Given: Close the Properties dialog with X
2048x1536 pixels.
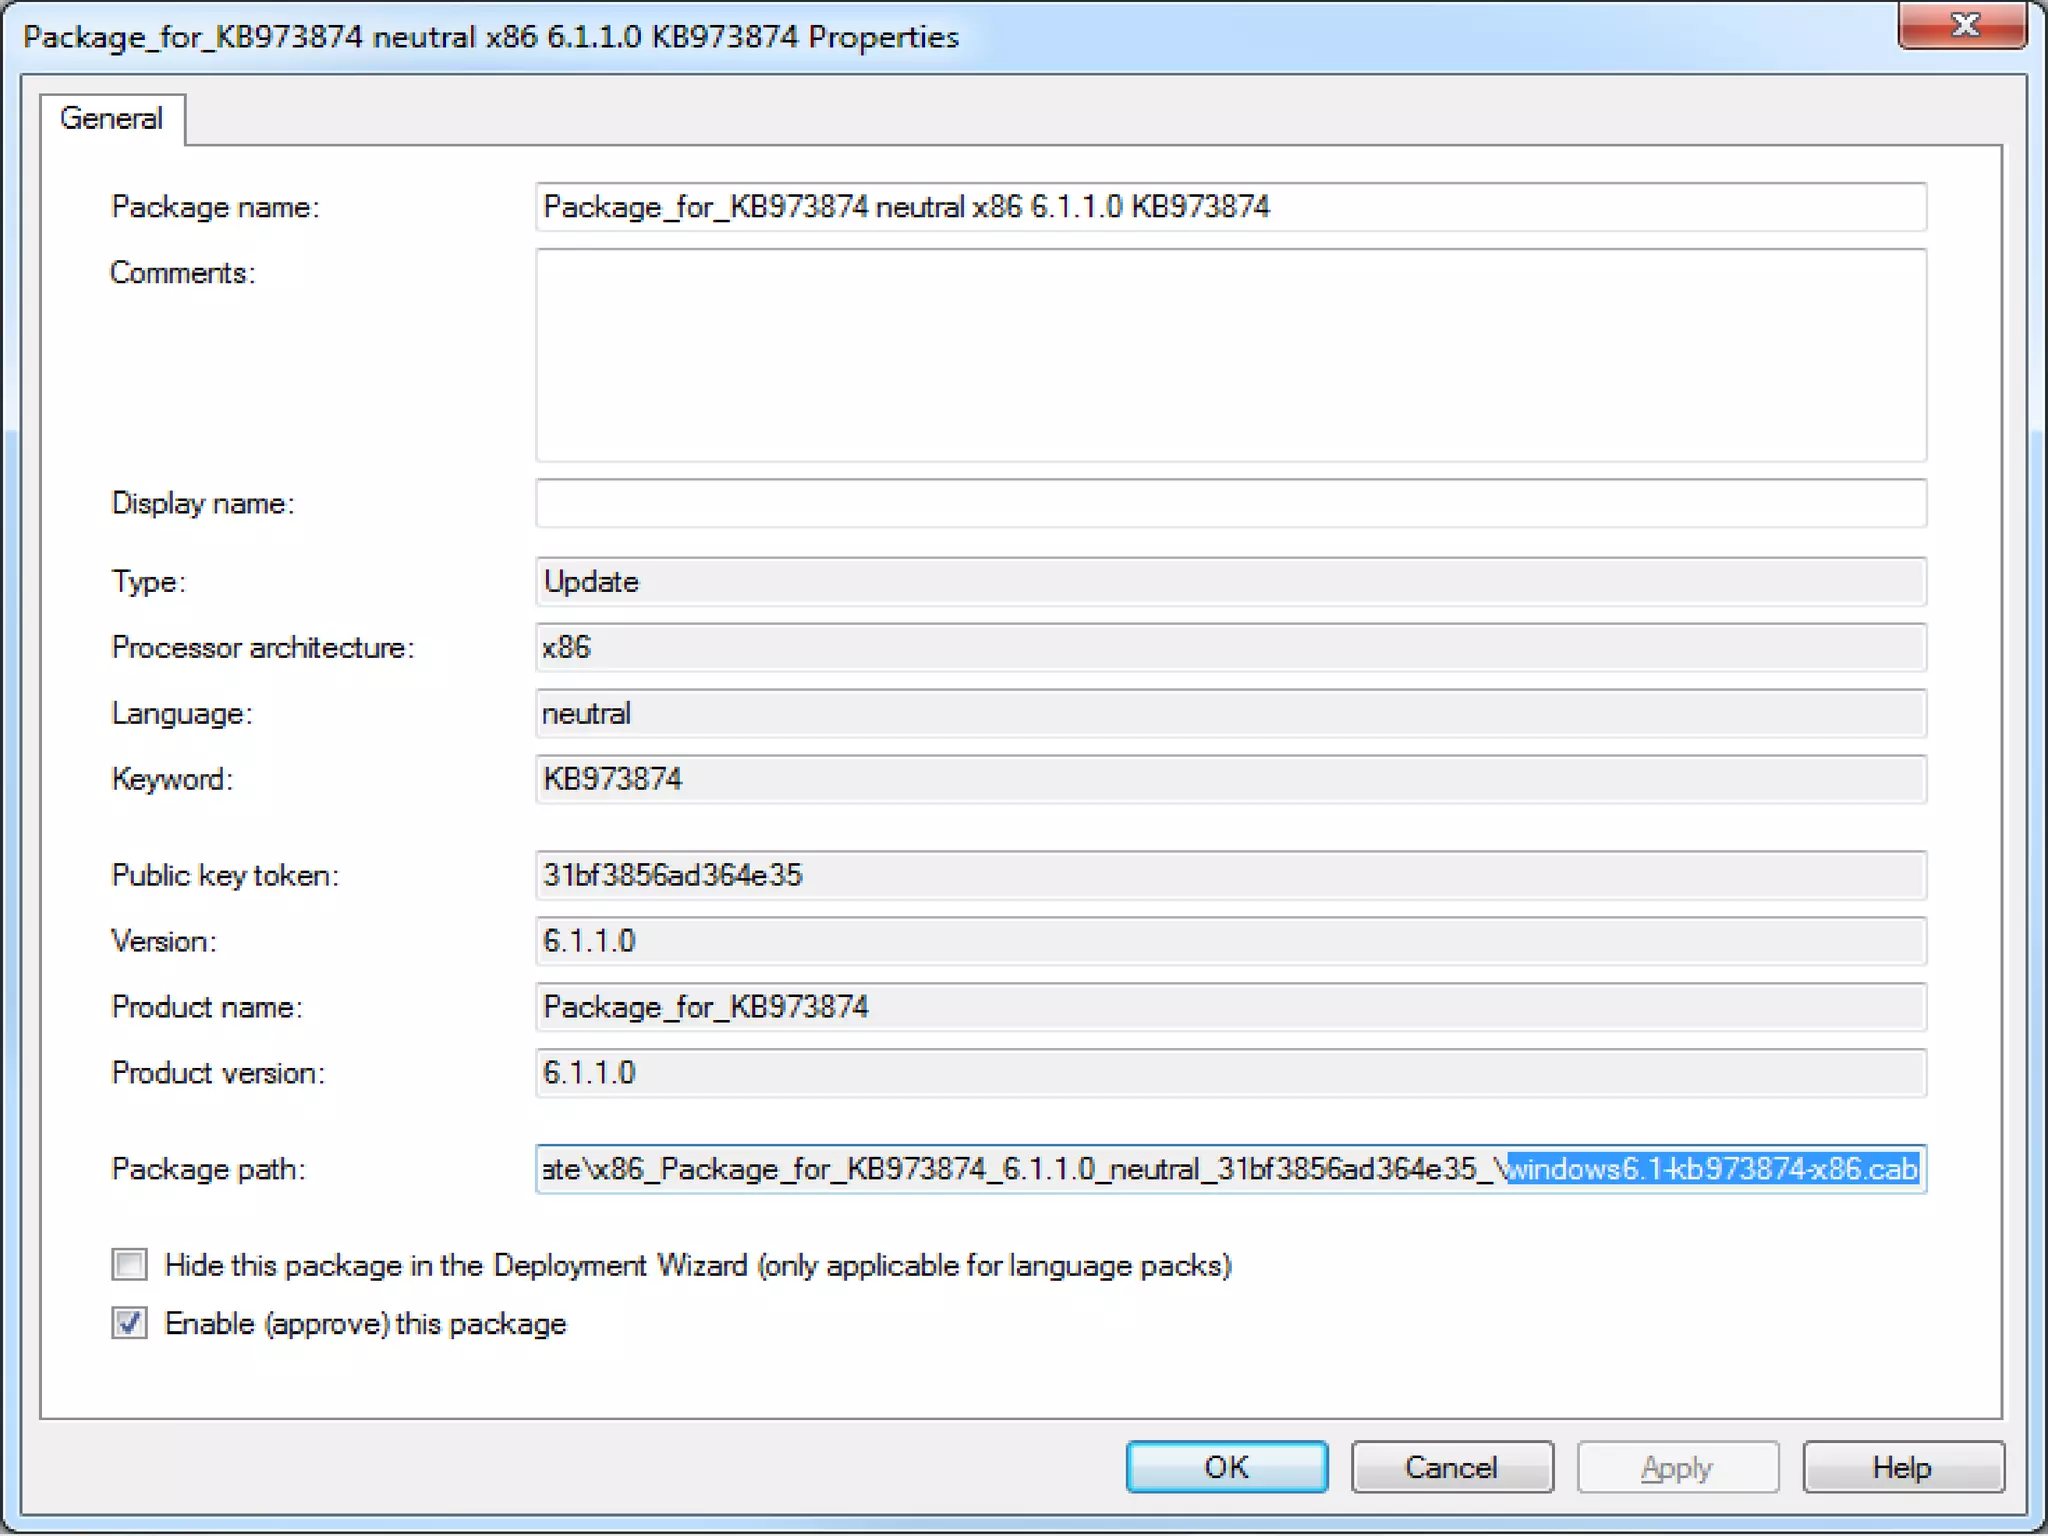Looking at the screenshot, I should click(x=1963, y=25).
